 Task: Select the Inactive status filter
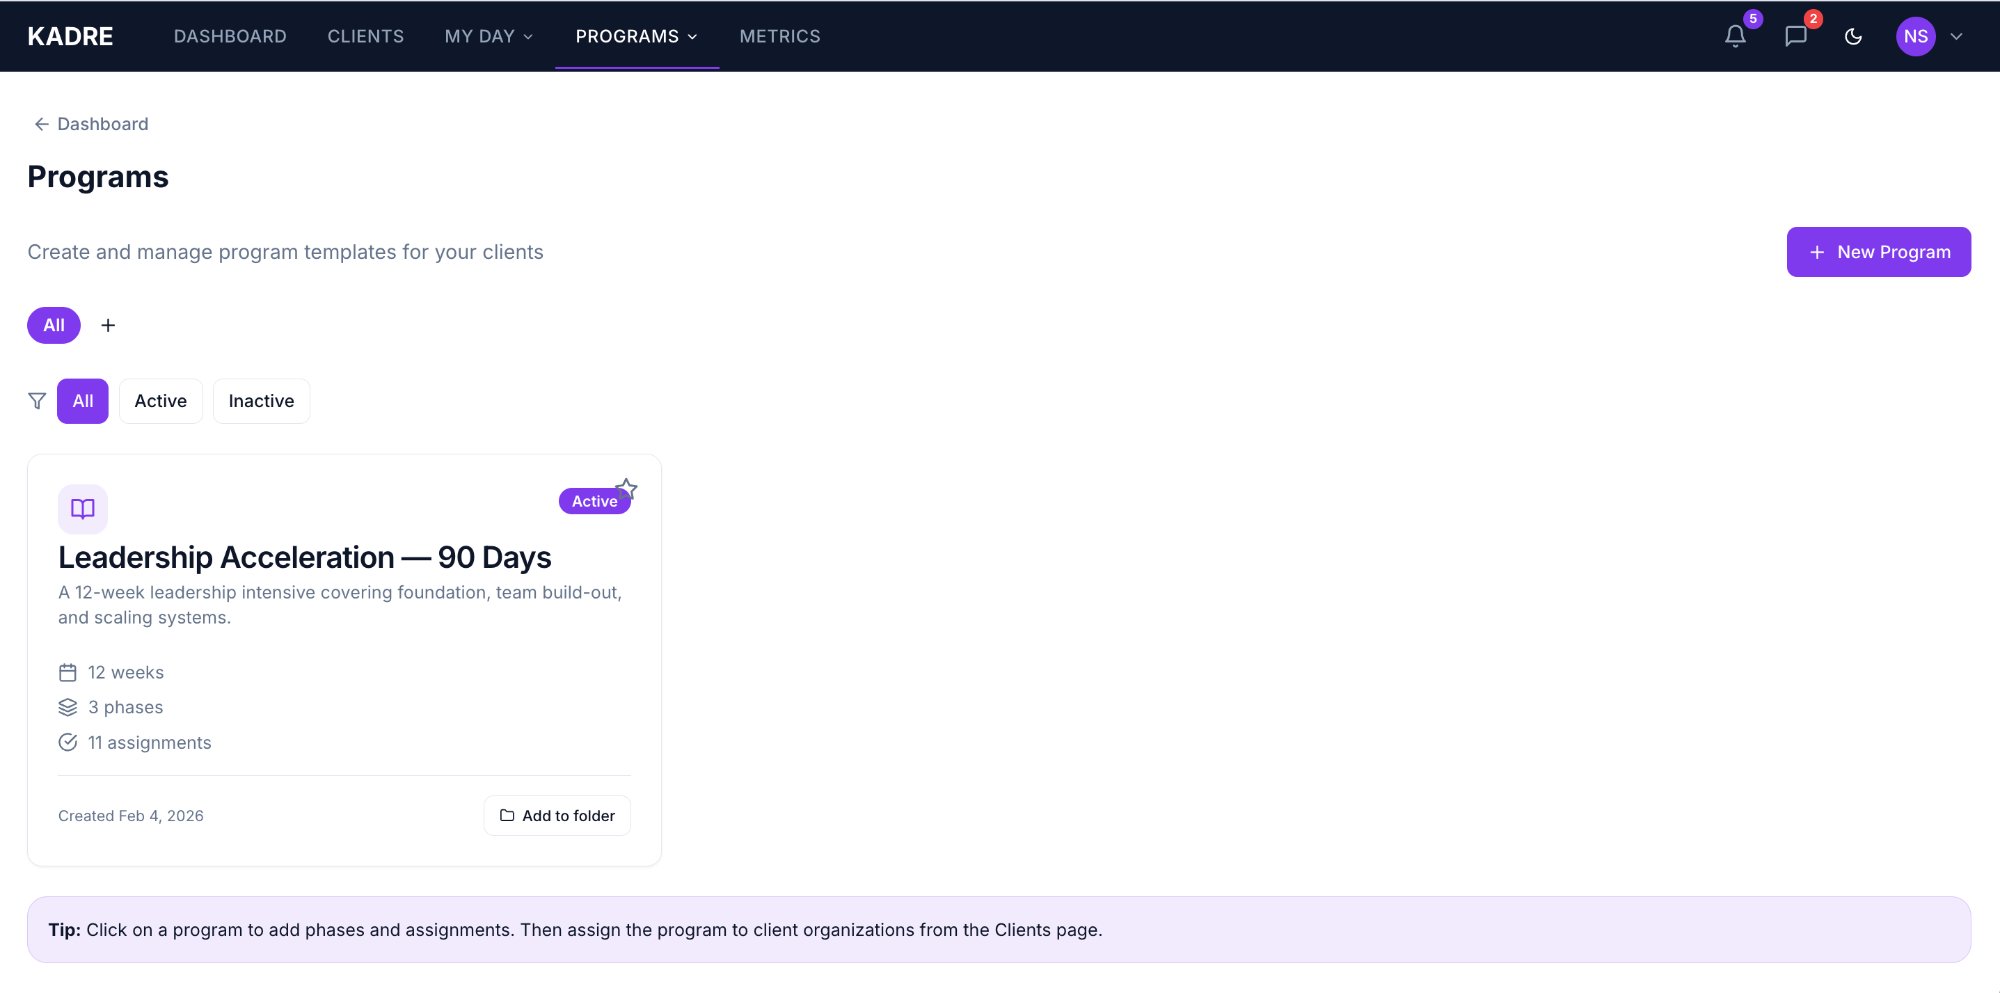click(261, 400)
